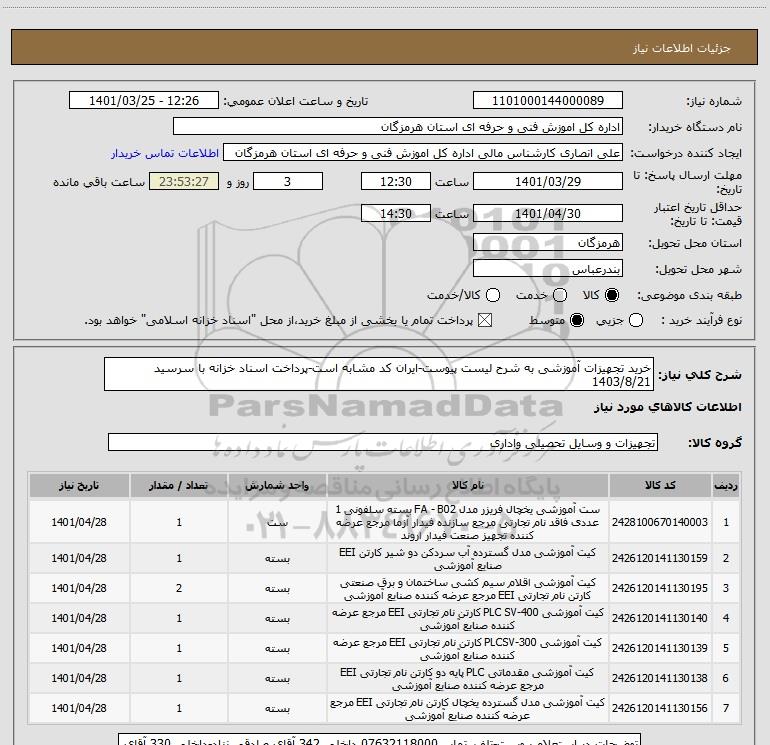Click the اطلاعات کالاهای مورد نیاز heading
This screenshot has width=770, height=745.
pyautogui.click(x=667, y=407)
